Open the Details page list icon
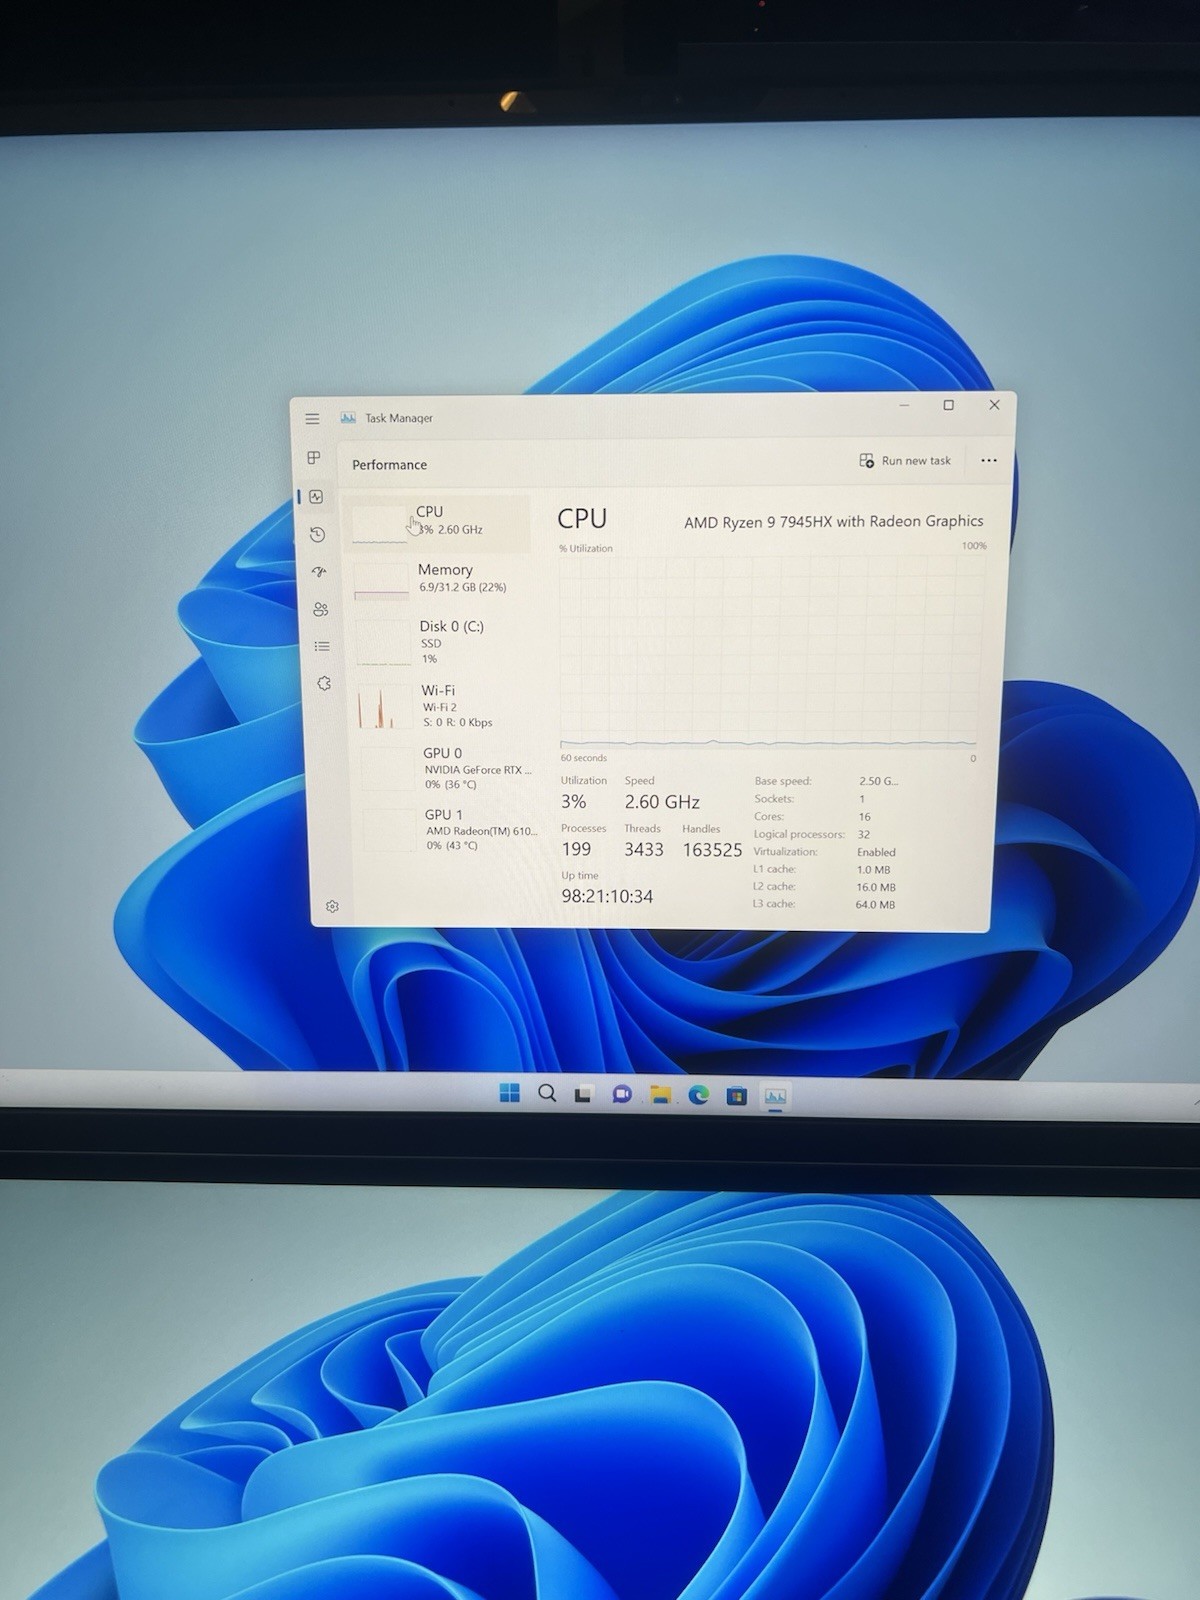 [322, 646]
